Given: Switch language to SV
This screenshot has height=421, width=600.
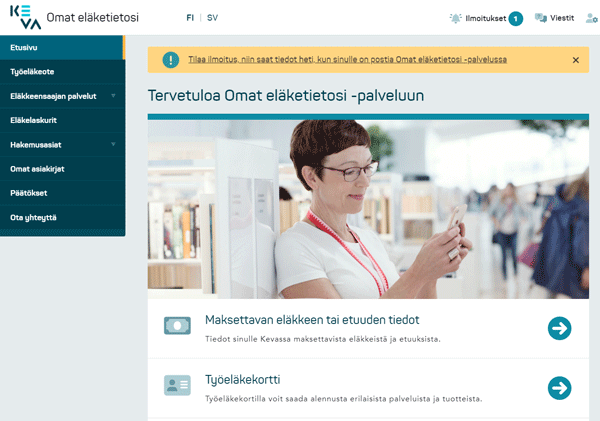Looking at the screenshot, I should 212,18.
